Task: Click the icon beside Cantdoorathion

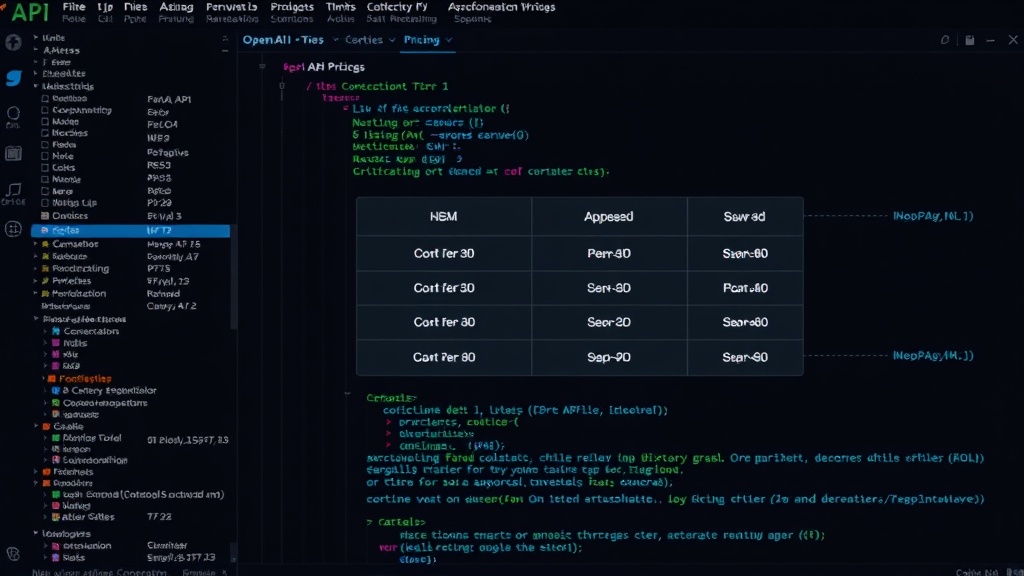Action: point(56,460)
